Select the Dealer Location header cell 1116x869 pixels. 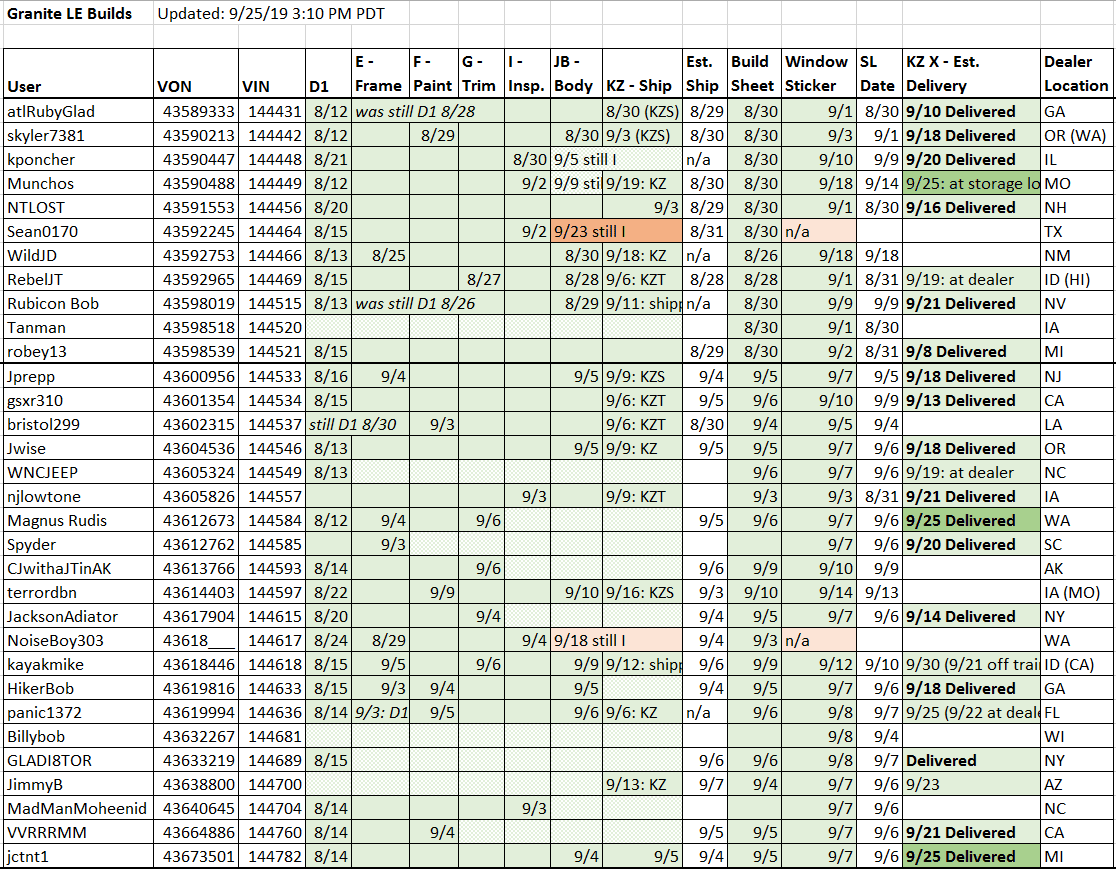click(x=1076, y=73)
